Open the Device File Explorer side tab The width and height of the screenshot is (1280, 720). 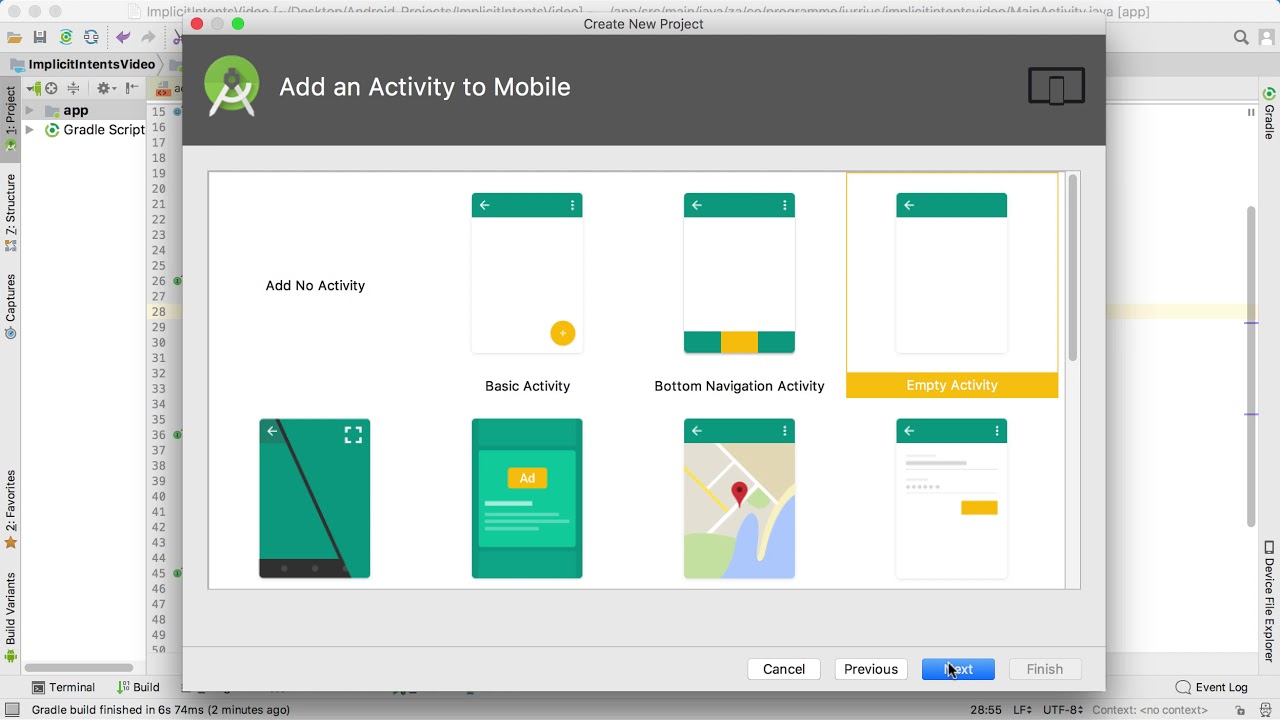pos(1269,600)
